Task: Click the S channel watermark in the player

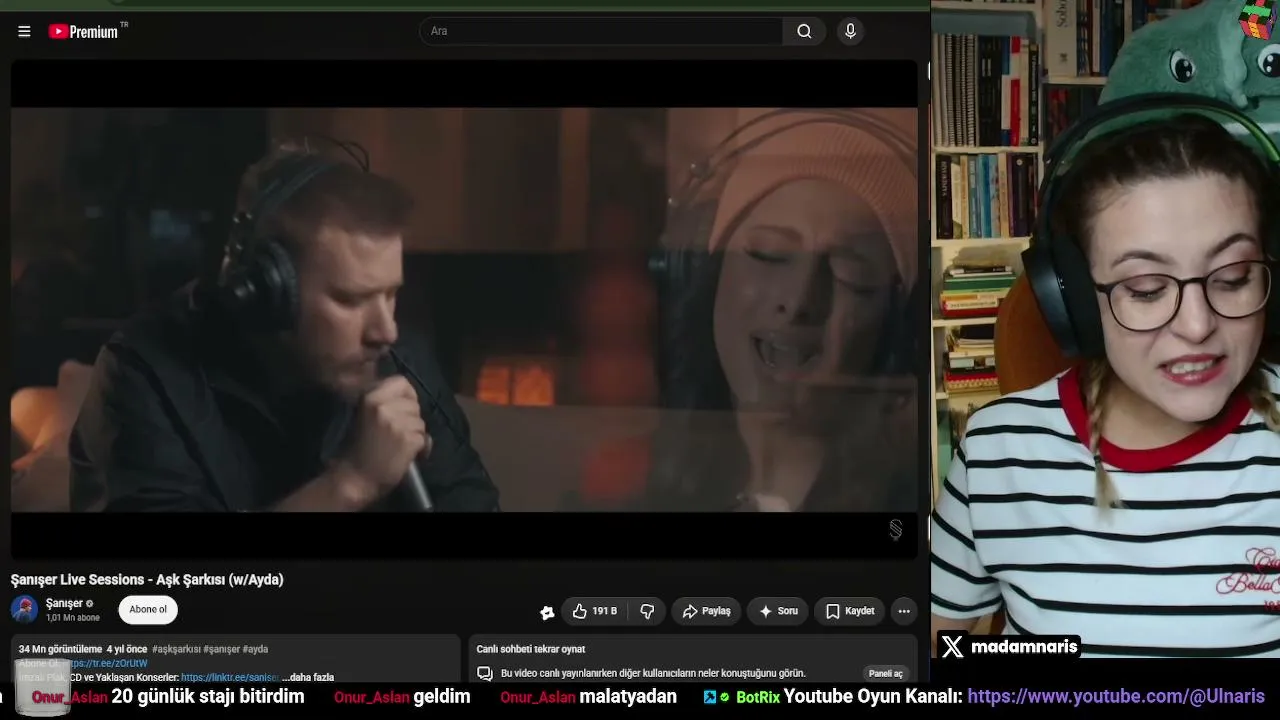Action: pyautogui.click(x=896, y=530)
